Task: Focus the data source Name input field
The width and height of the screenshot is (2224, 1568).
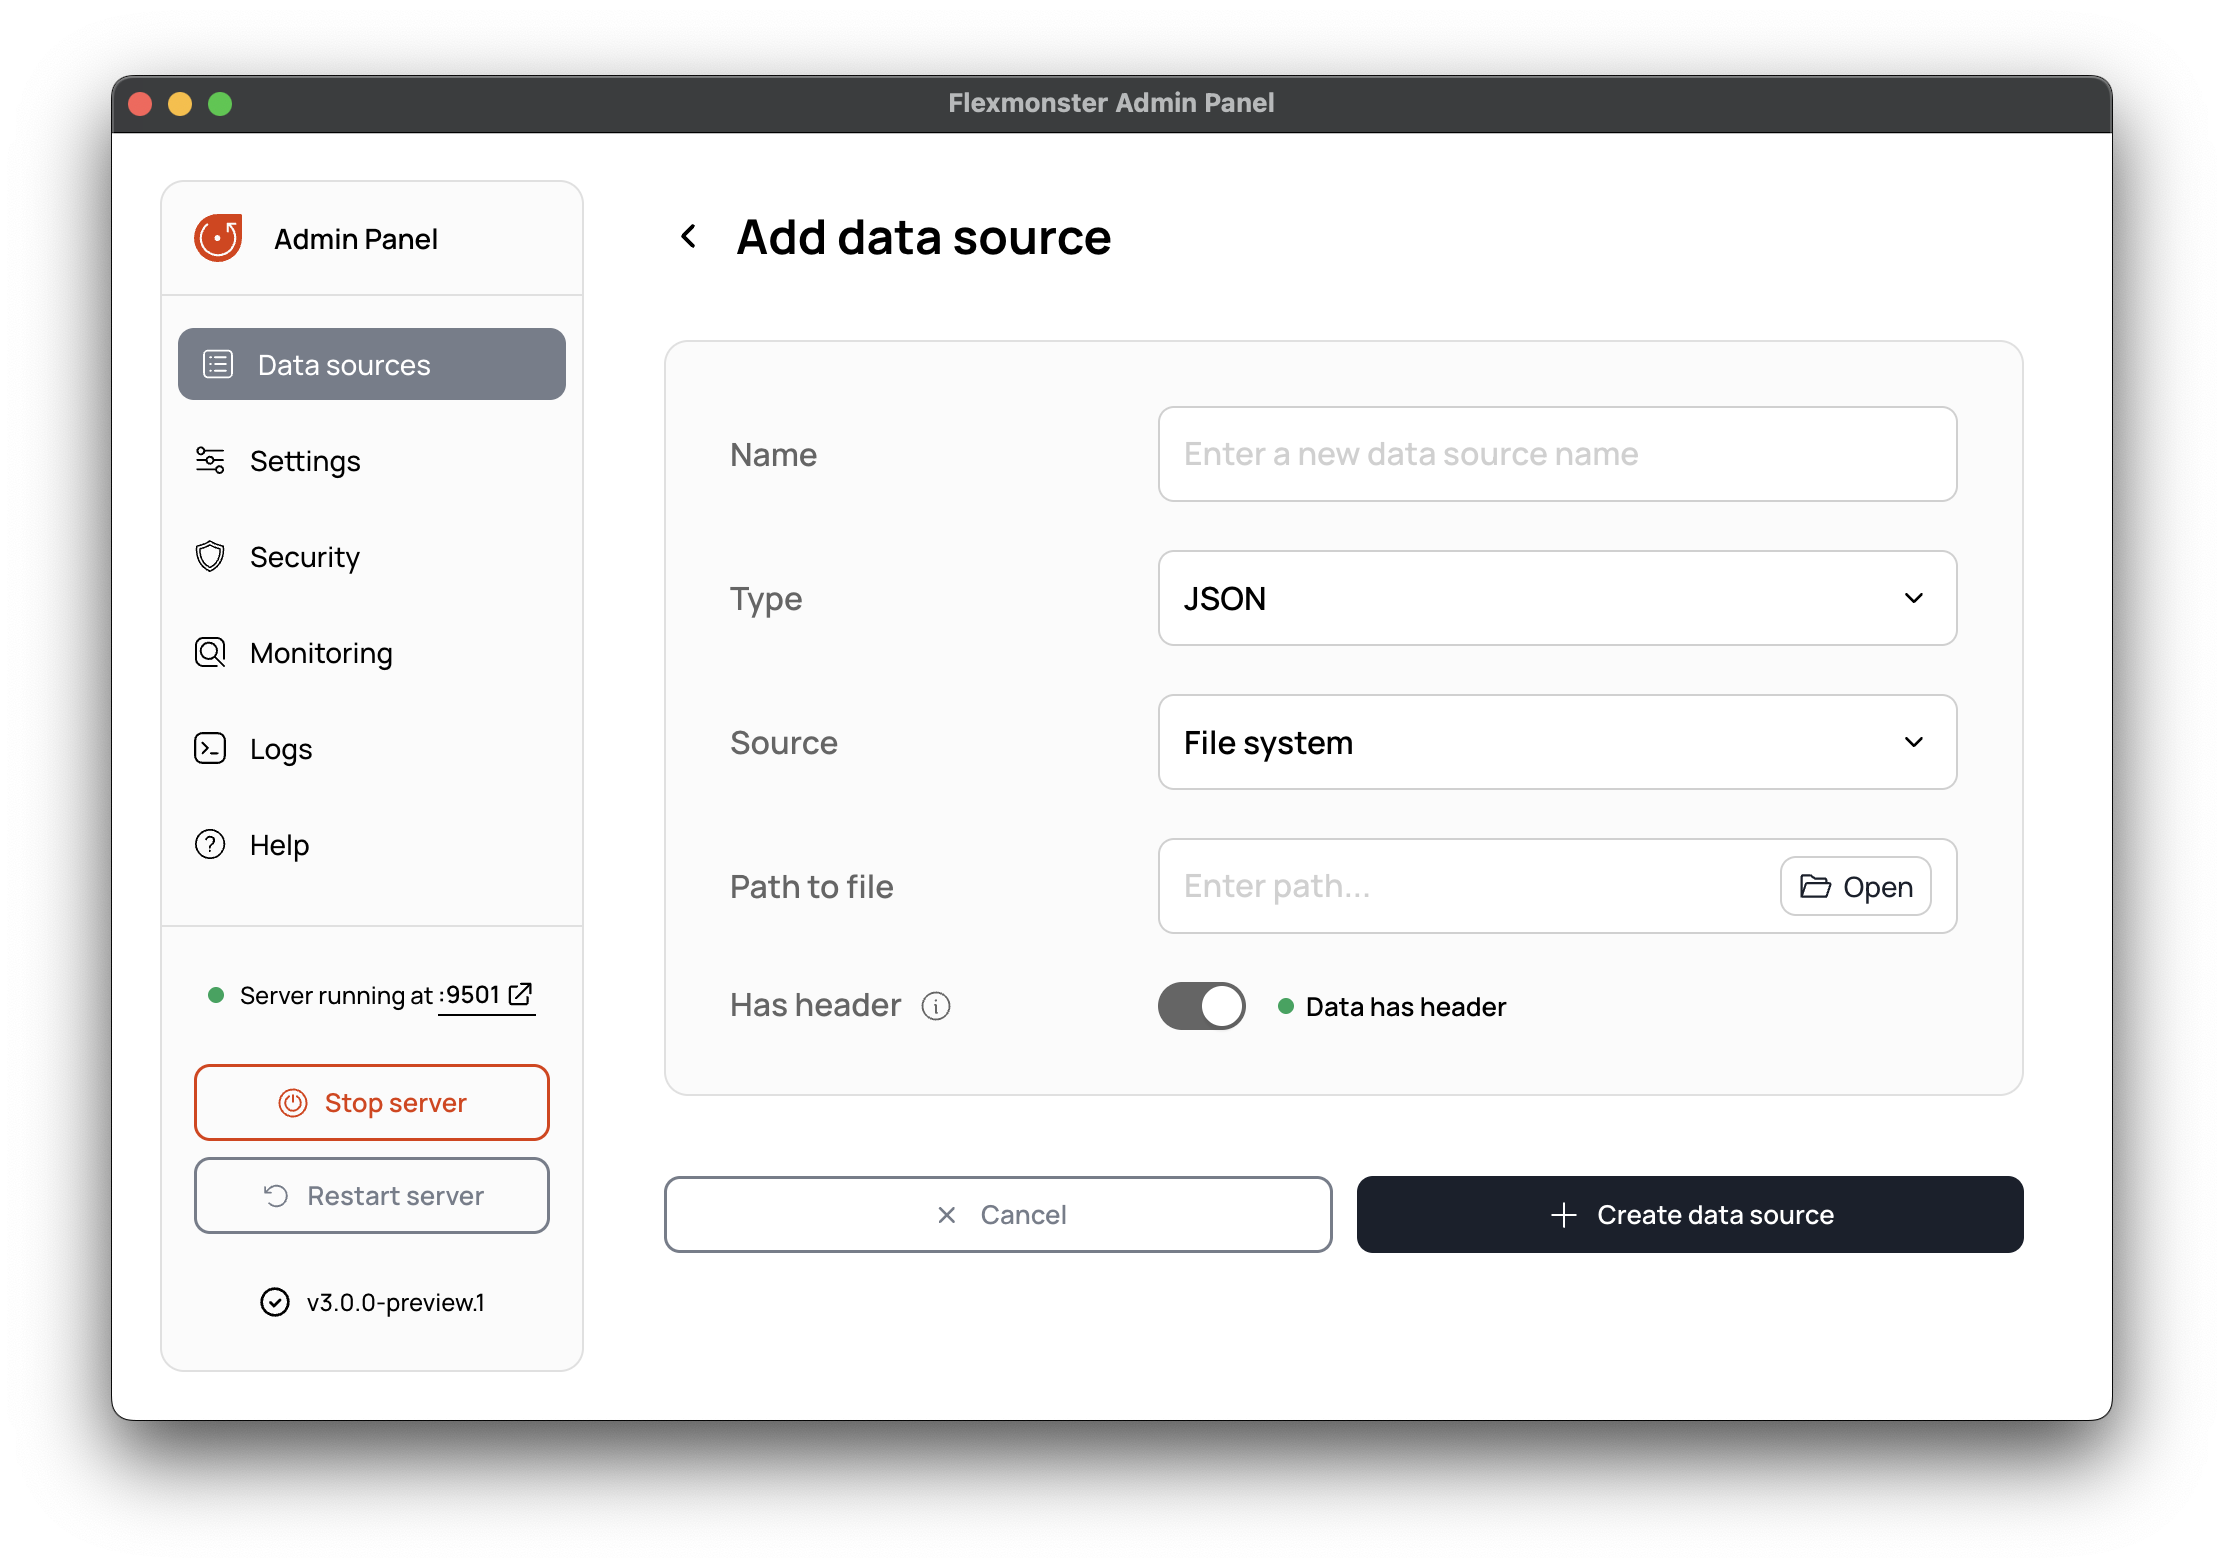Action: pos(1556,454)
